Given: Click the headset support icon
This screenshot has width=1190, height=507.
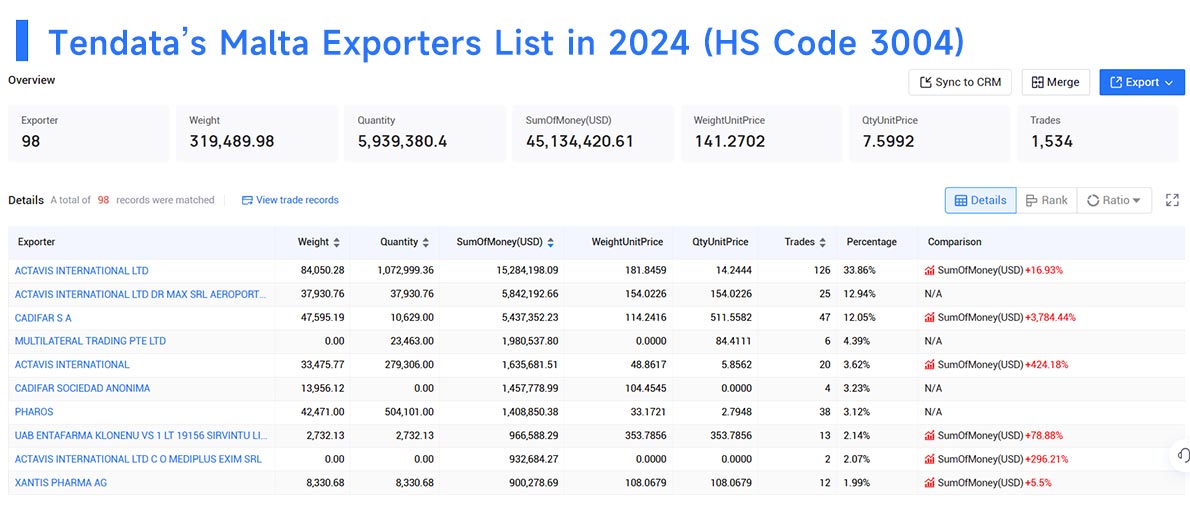Looking at the screenshot, I should 1182,455.
